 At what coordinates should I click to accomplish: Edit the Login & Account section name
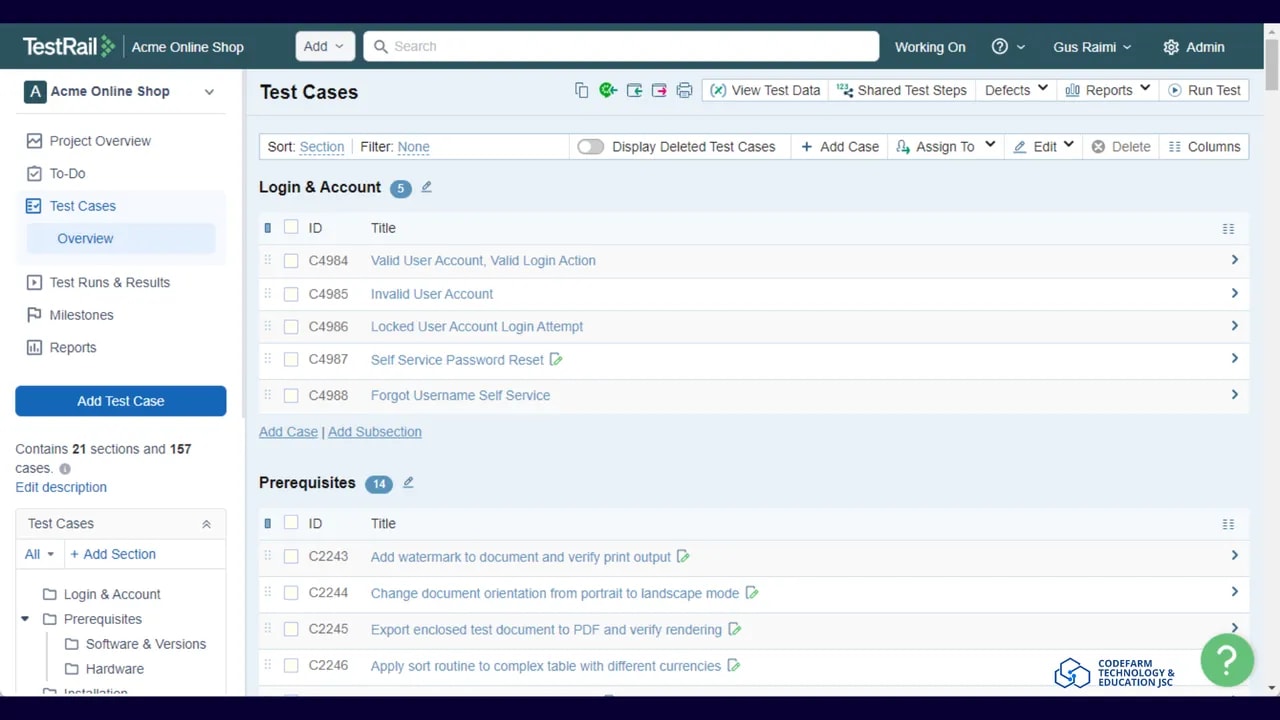click(x=427, y=187)
